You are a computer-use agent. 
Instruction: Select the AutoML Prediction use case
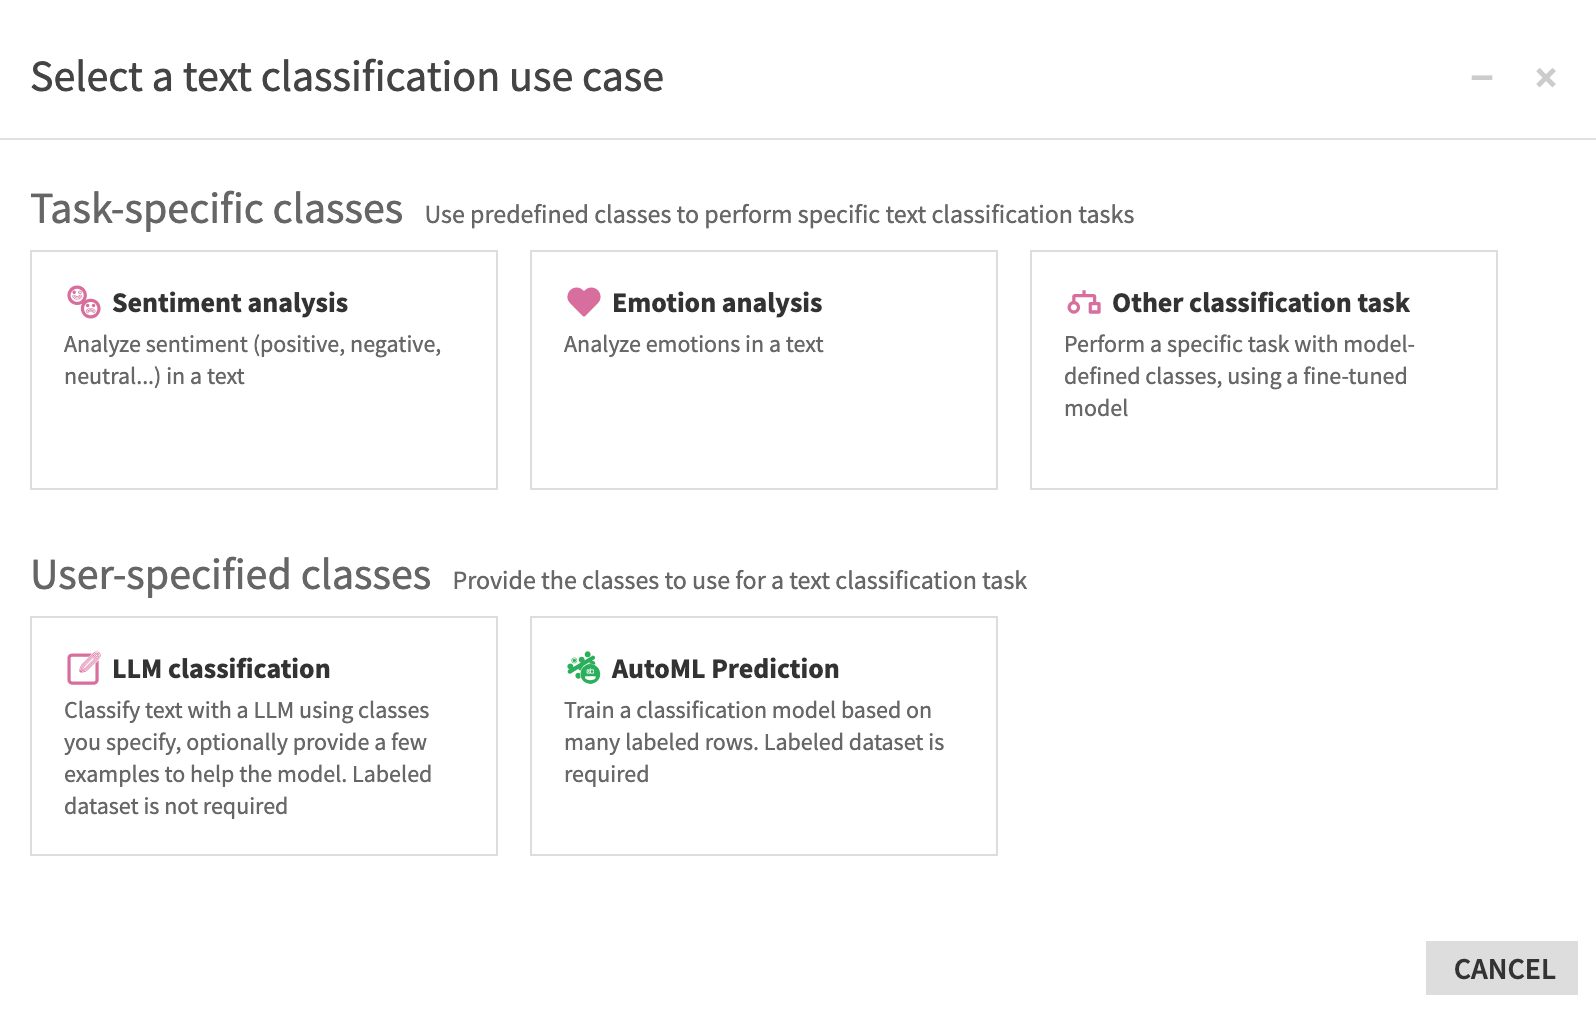point(763,736)
